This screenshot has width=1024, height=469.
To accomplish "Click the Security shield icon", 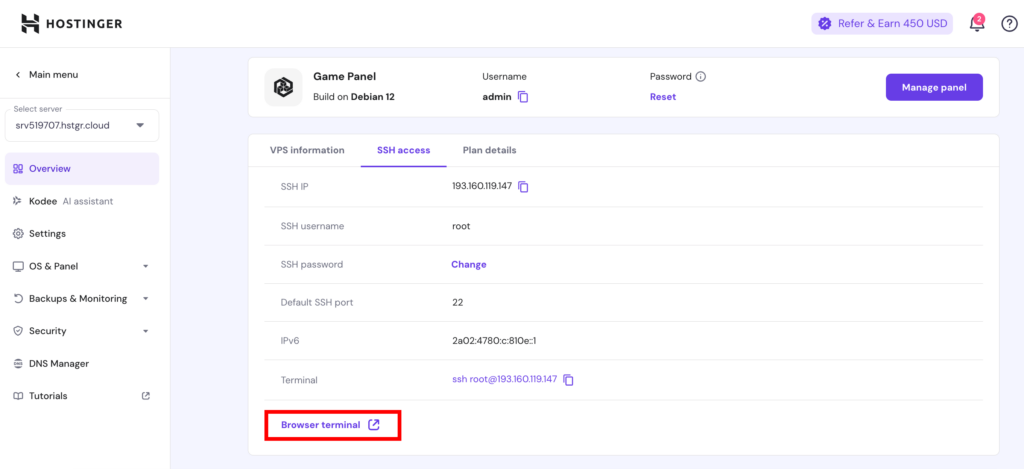I will click(18, 331).
